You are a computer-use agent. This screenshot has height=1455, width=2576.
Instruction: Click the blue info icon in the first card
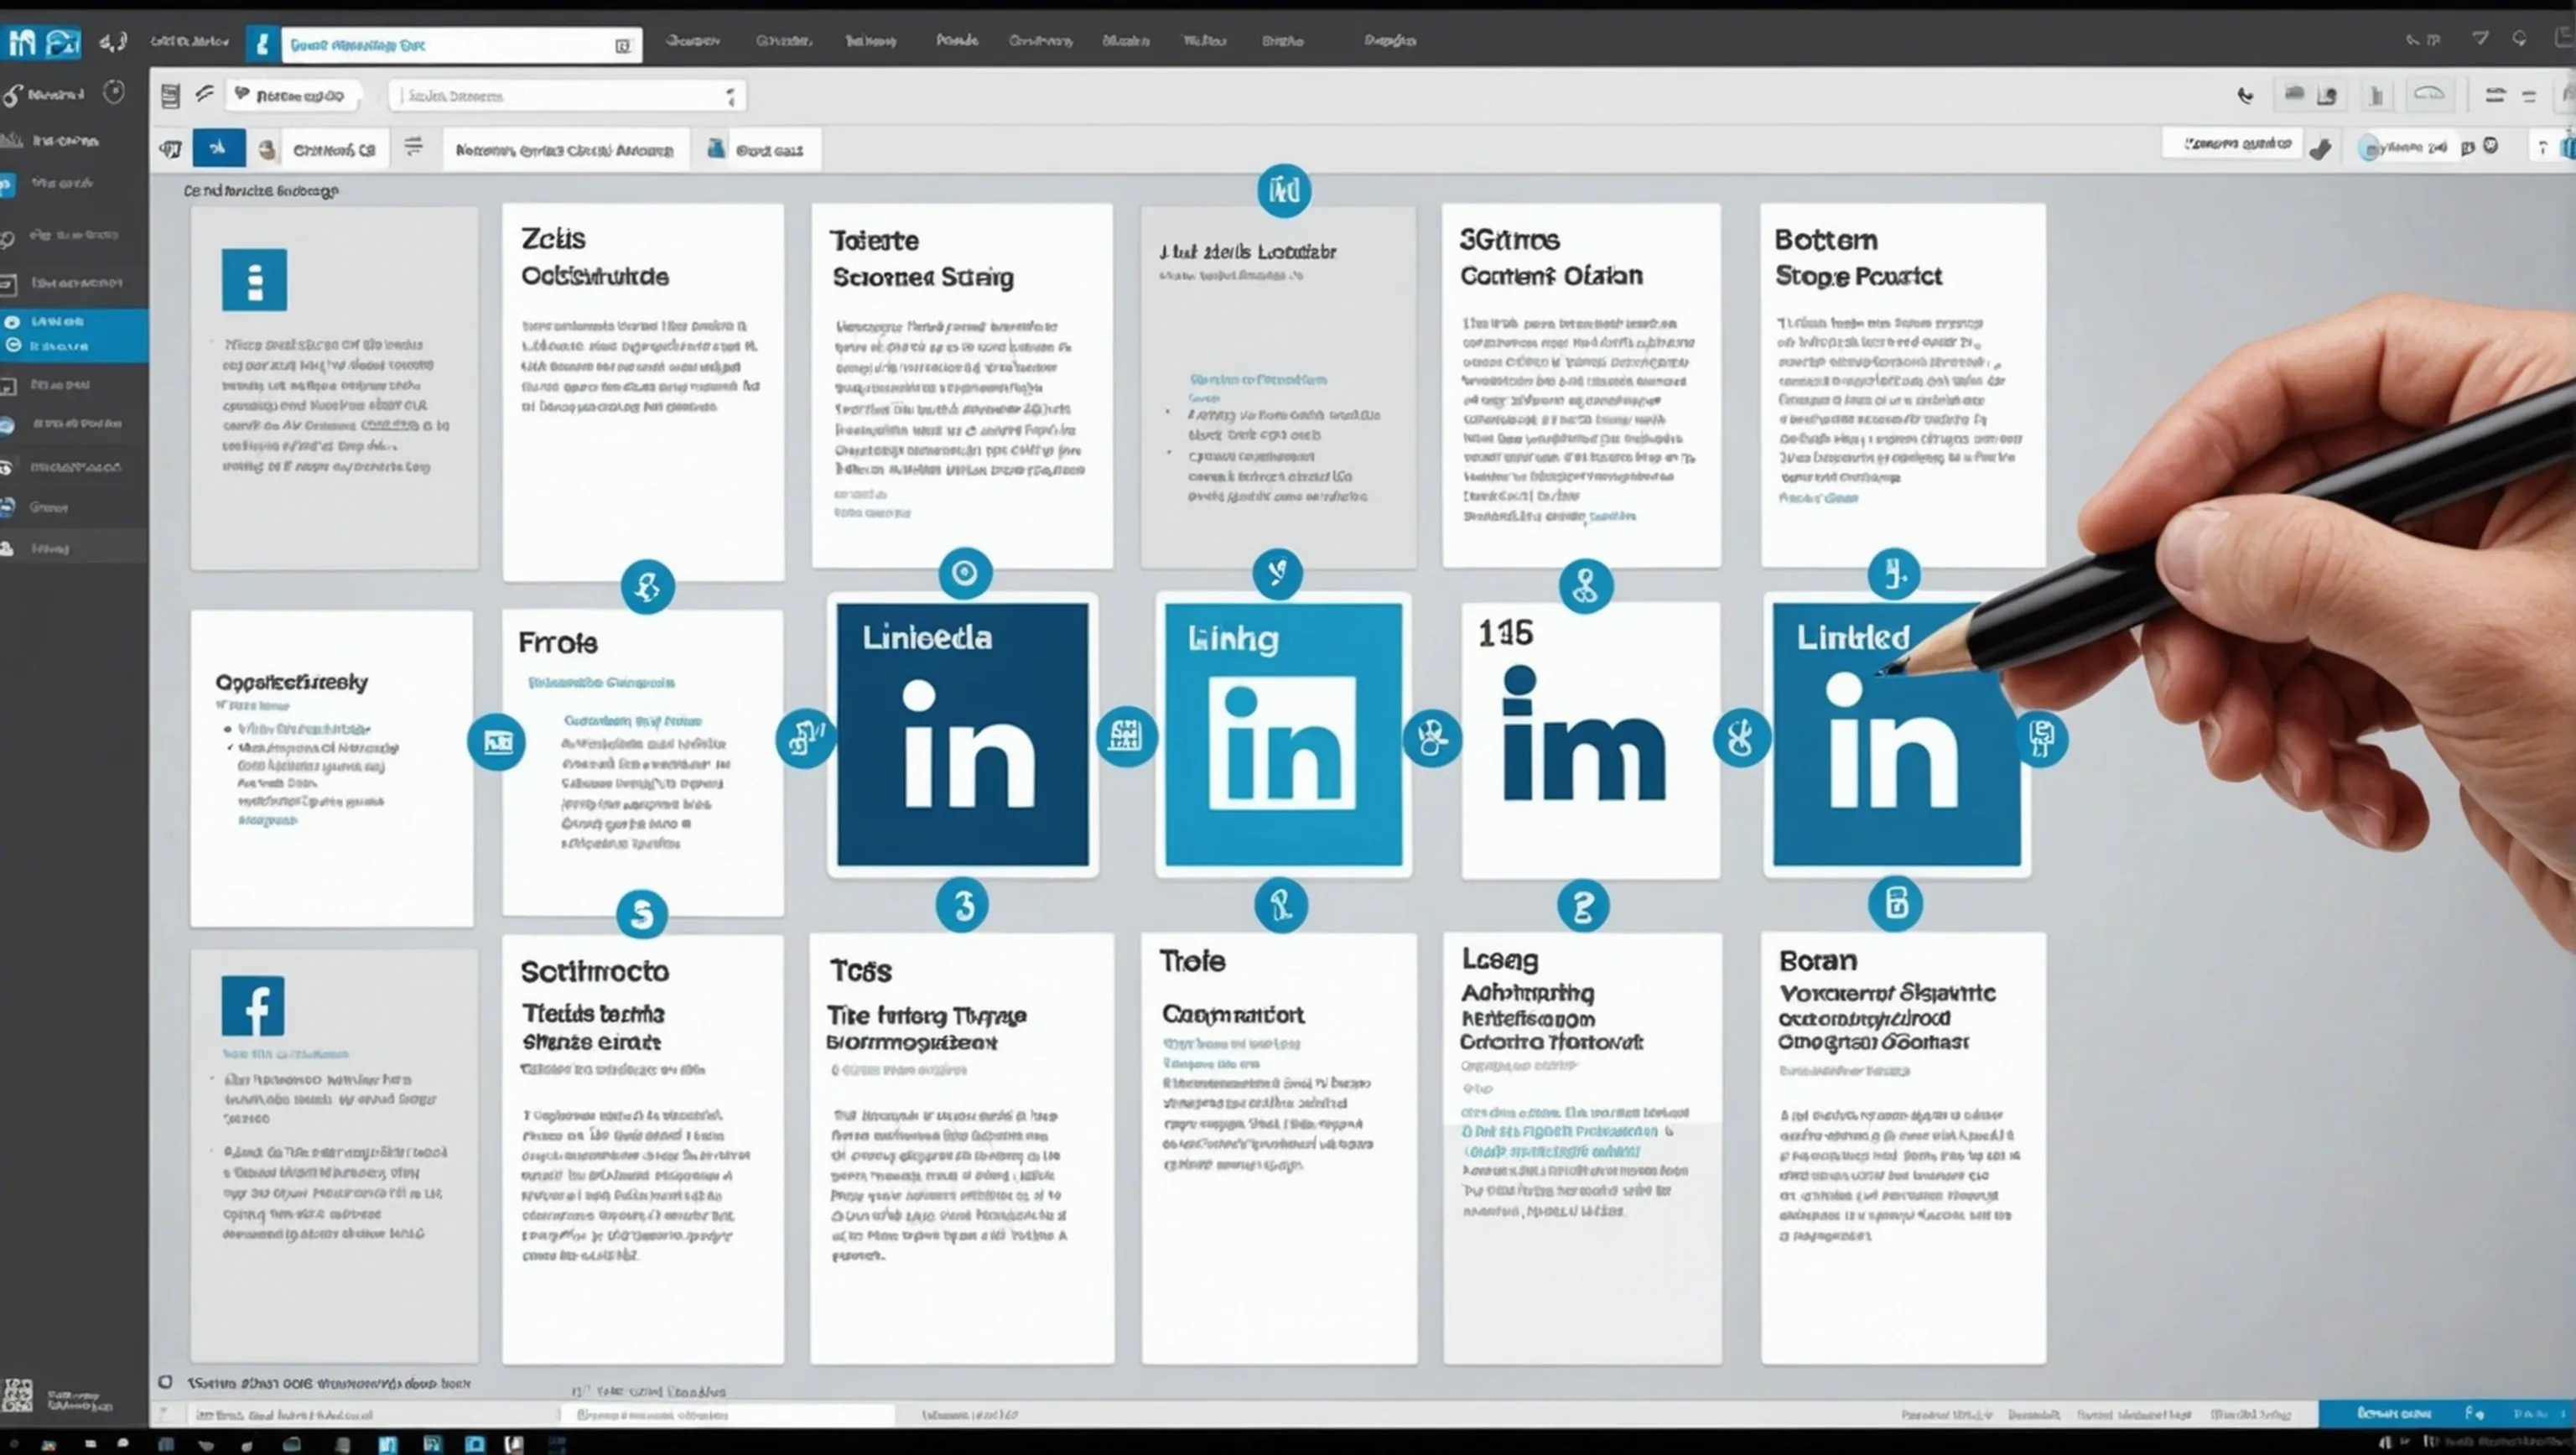click(254, 280)
